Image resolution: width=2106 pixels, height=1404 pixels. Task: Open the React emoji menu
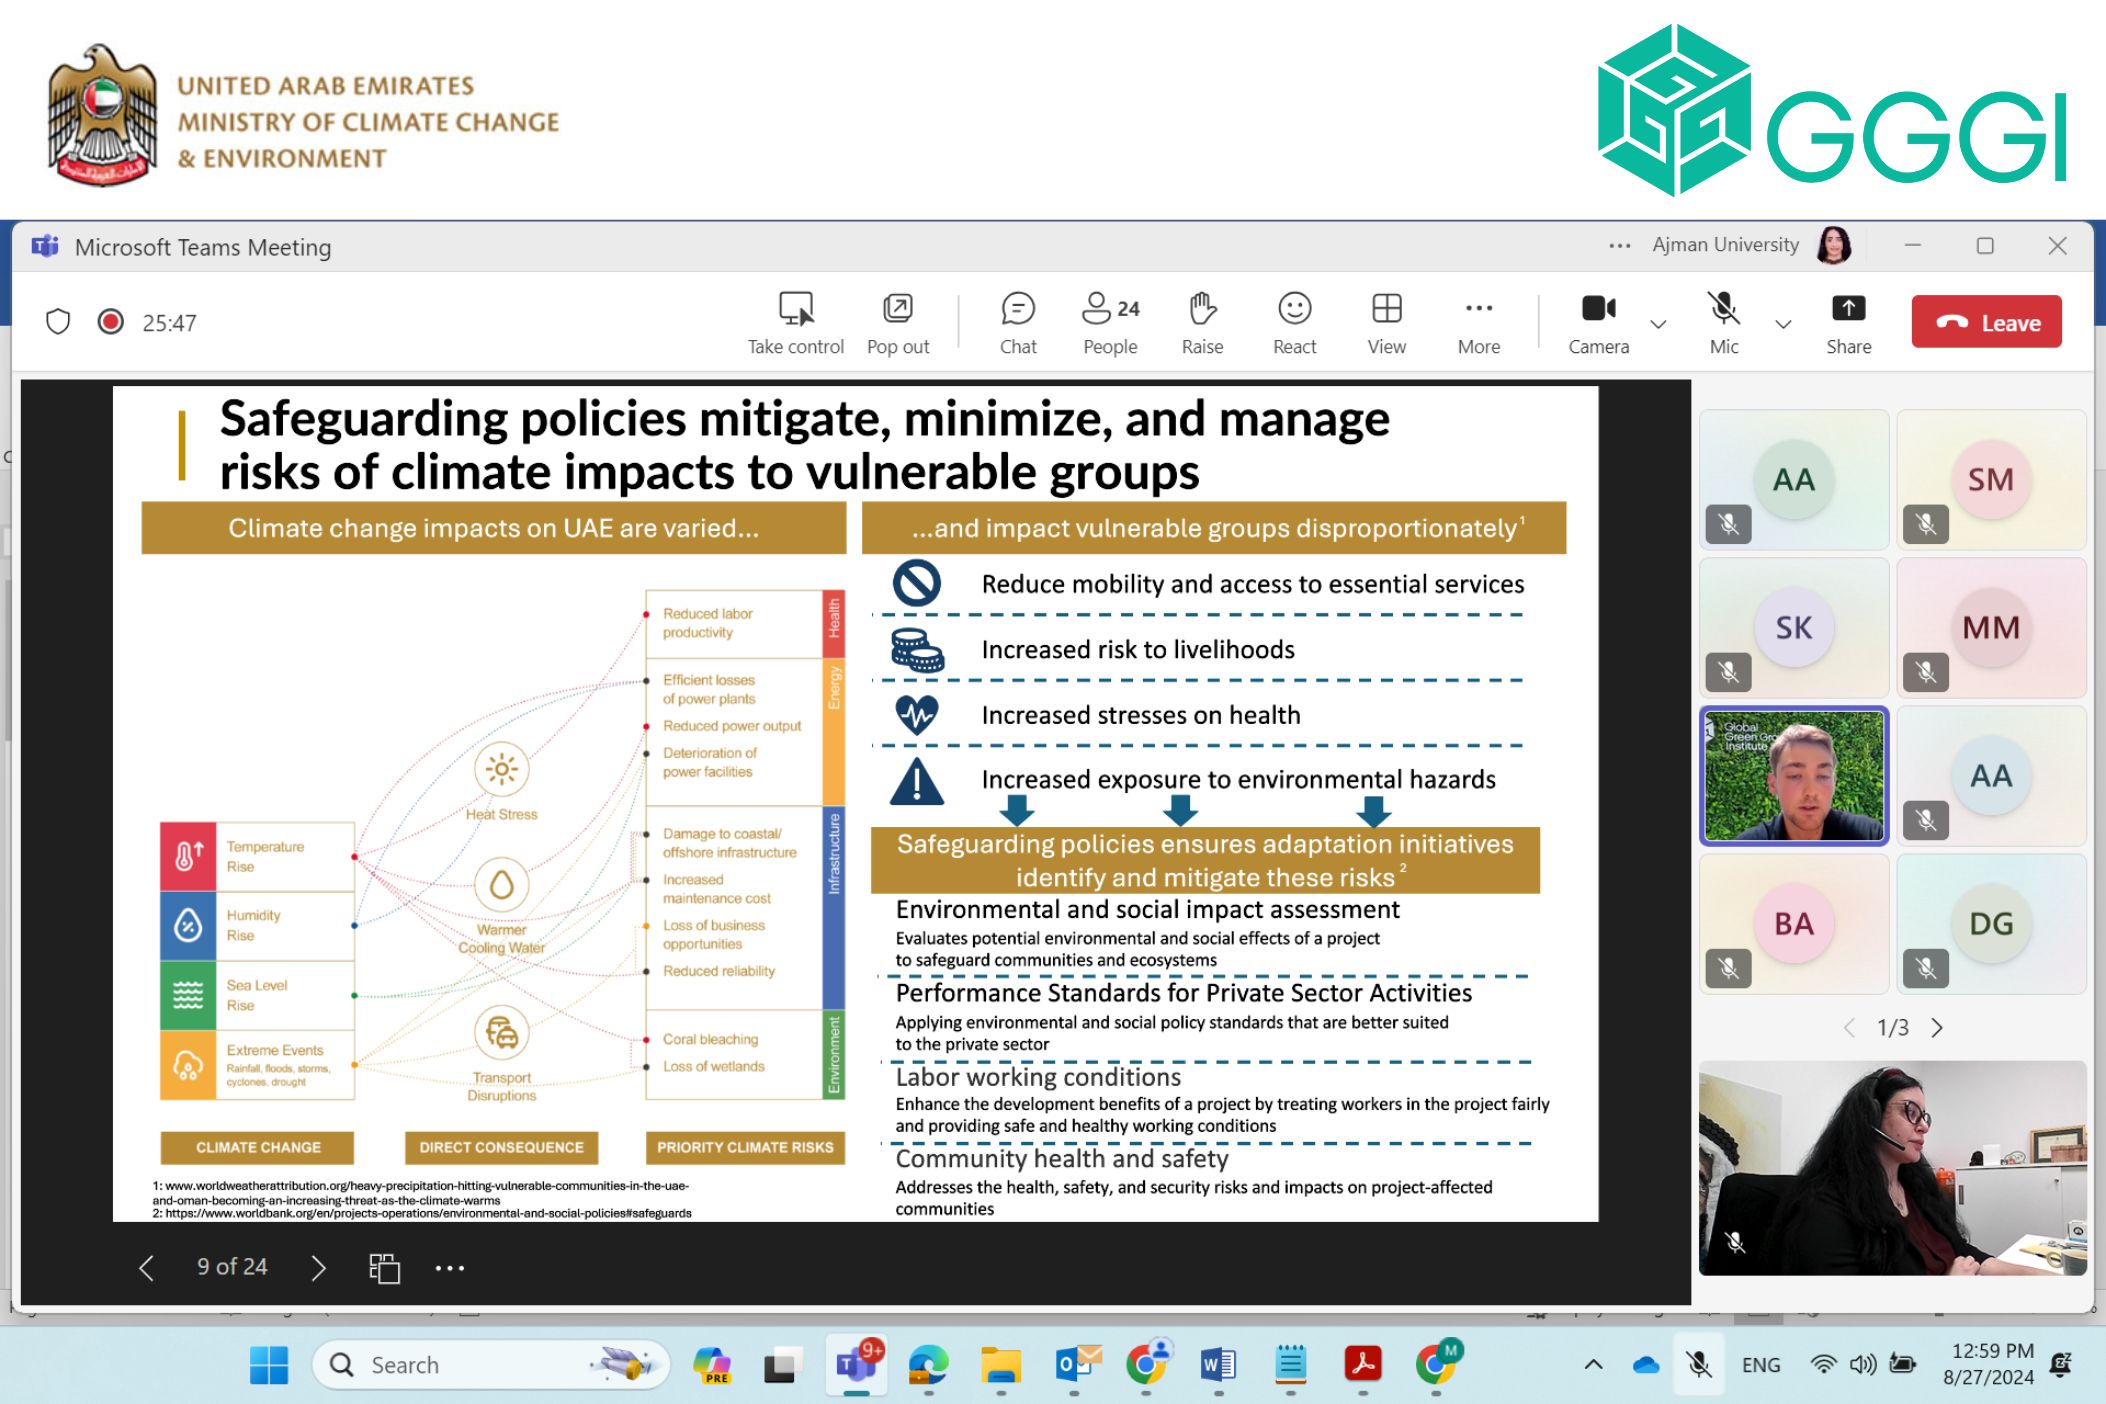[x=1294, y=309]
